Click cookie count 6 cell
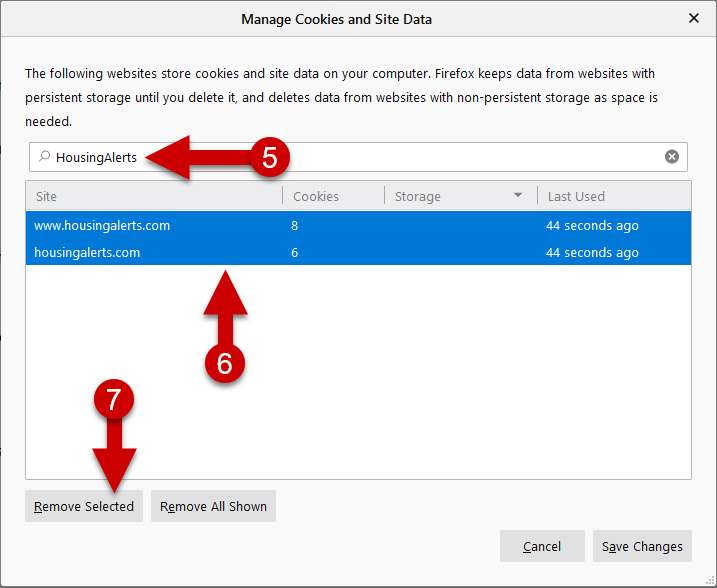Viewport: 717px width, 588px height. pyautogui.click(x=294, y=252)
